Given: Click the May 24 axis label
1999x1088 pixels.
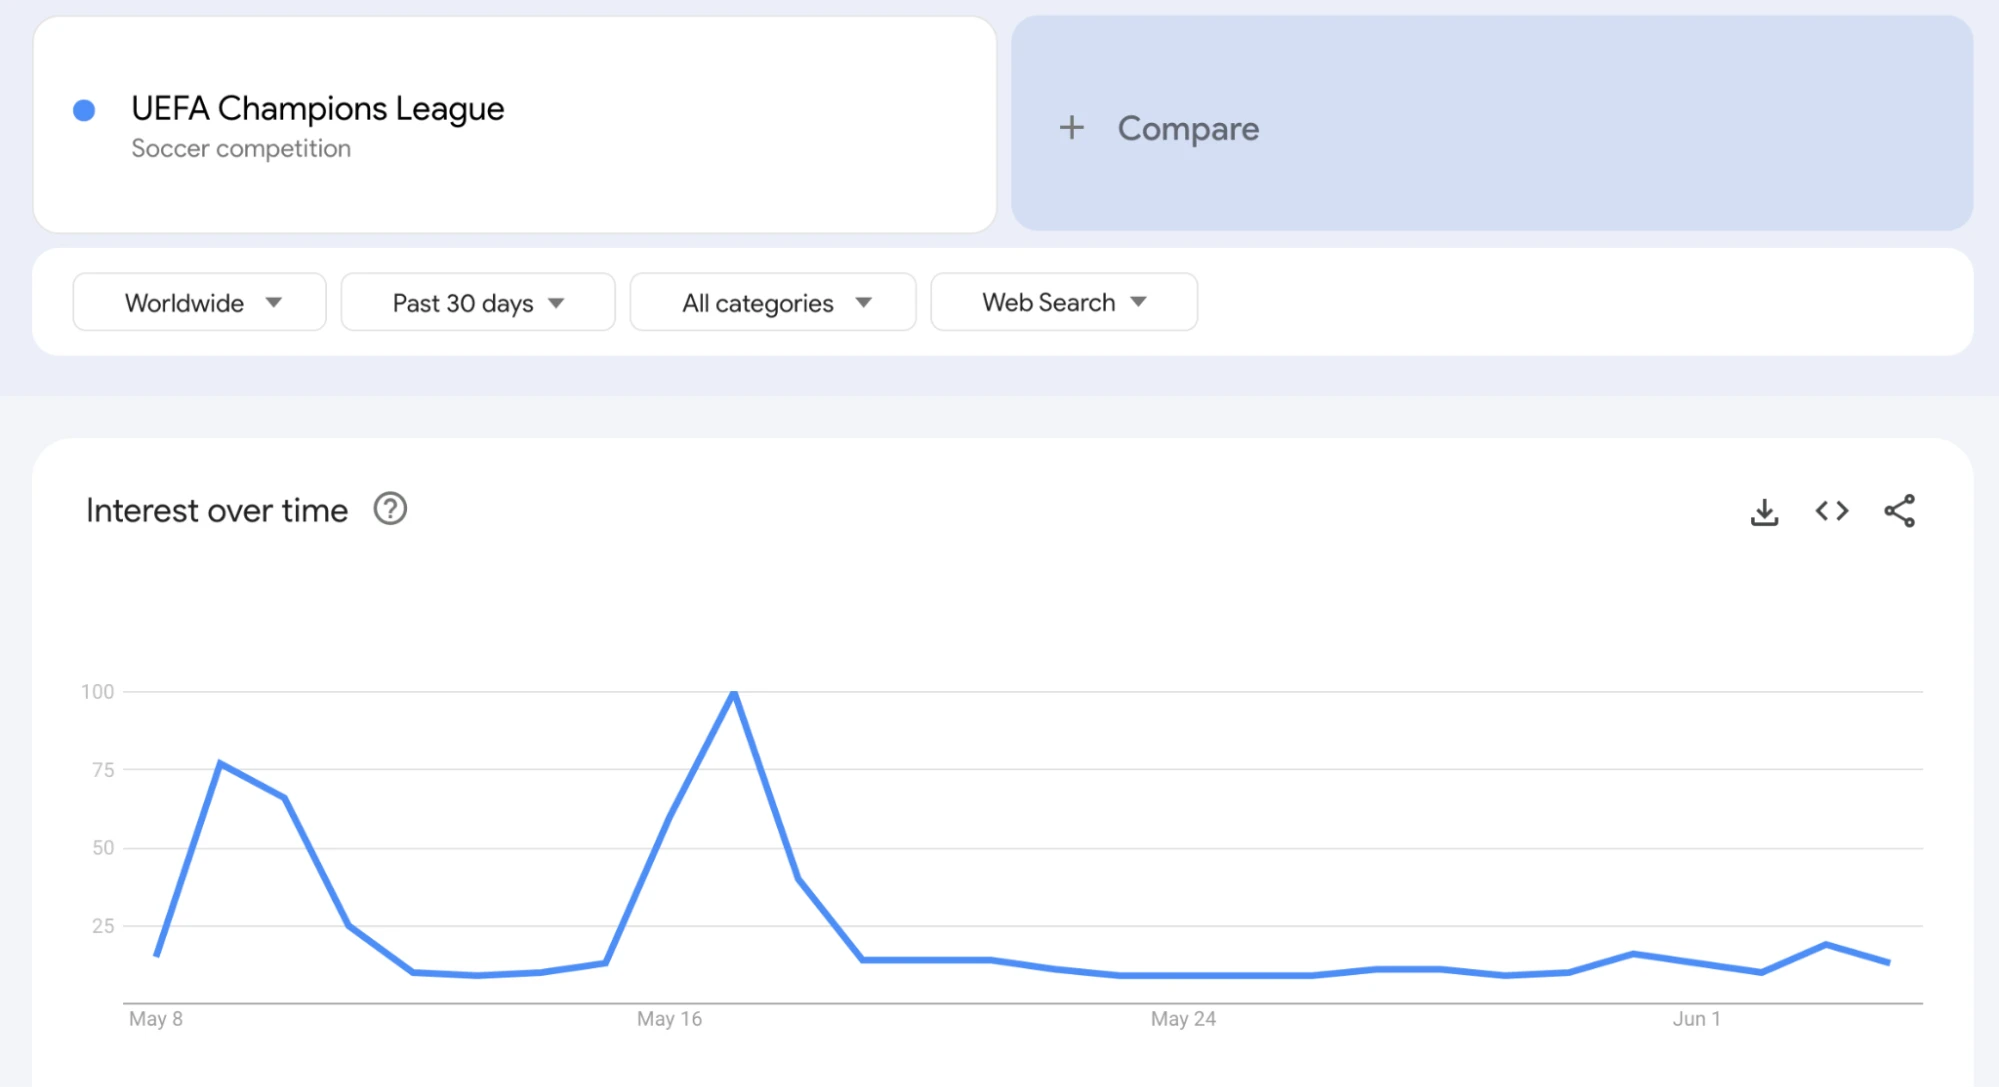Looking at the screenshot, I should [1183, 1019].
